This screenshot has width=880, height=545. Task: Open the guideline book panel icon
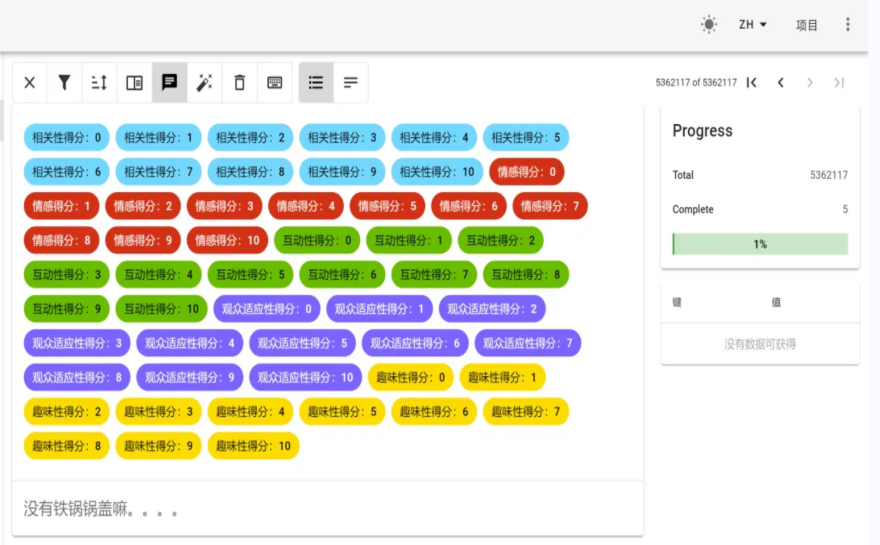pos(134,83)
